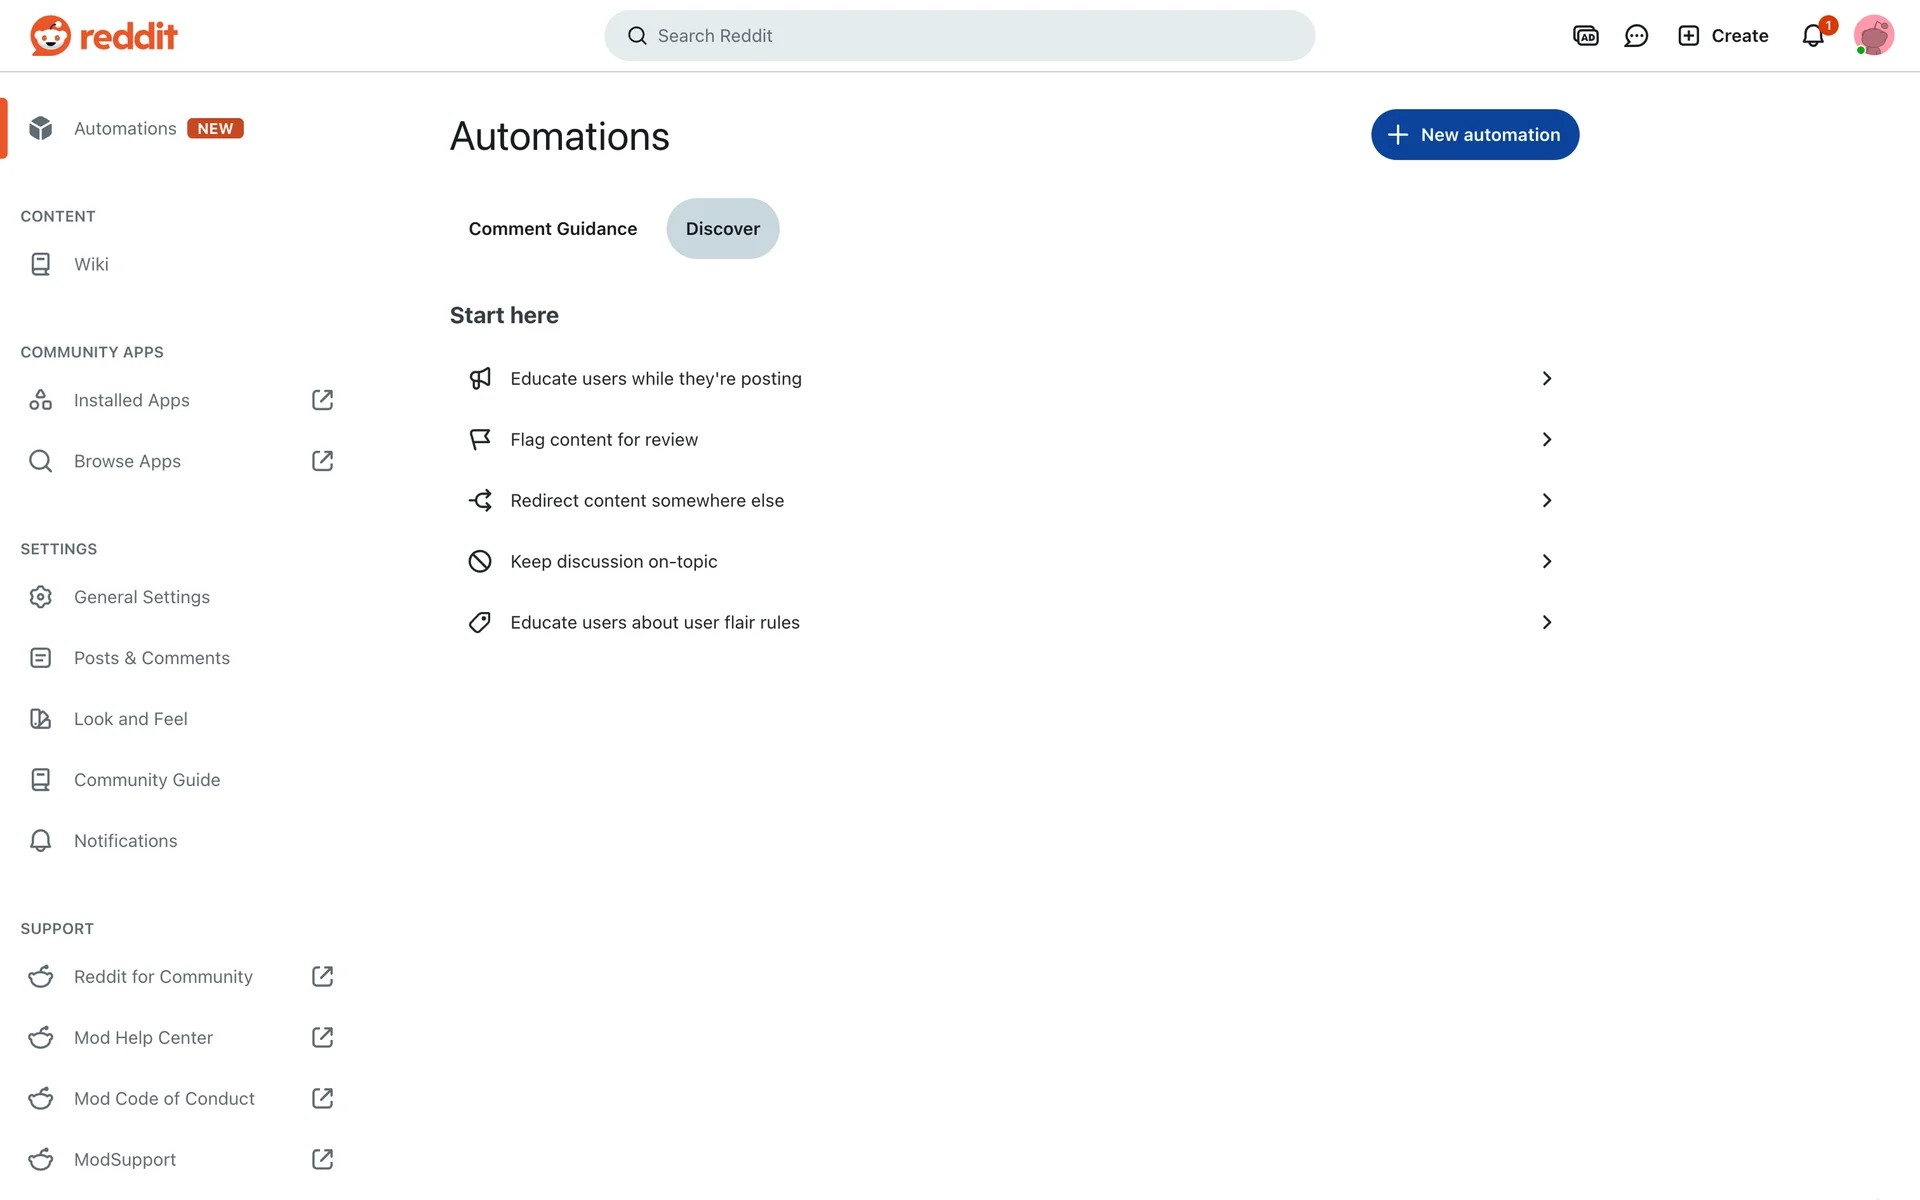Open Posts & Comments settings
1920x1200 pixels.
click(152, 658)
